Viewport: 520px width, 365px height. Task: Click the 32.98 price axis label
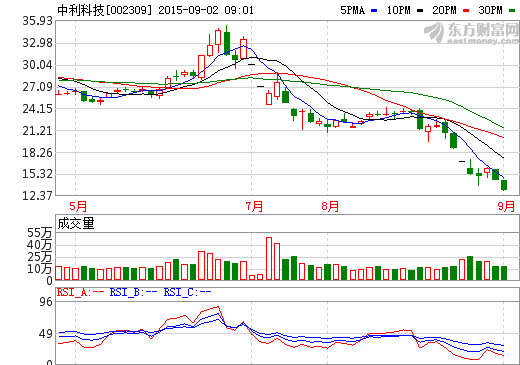pyautogui.click(x=37, y=43)
